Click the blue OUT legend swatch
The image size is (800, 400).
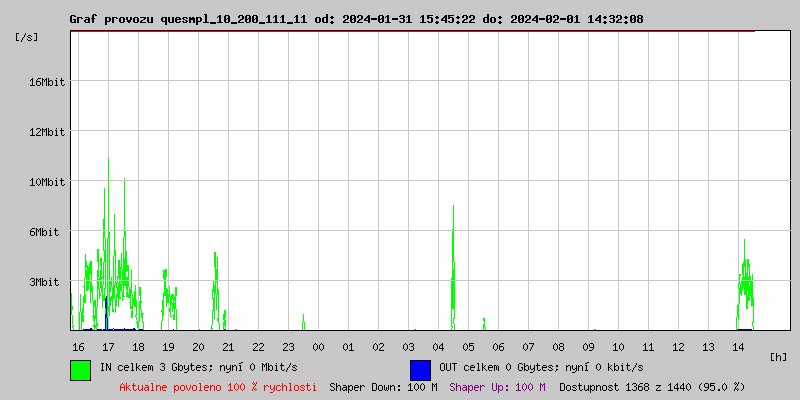coord(420,369)
